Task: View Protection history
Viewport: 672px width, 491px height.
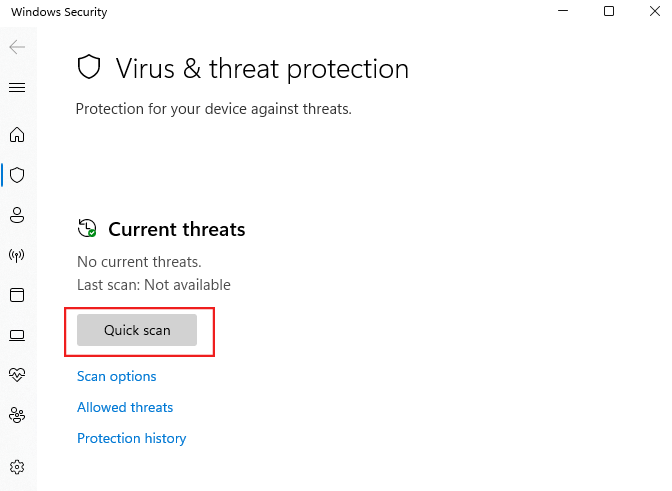Action: [x=132, y=438]
